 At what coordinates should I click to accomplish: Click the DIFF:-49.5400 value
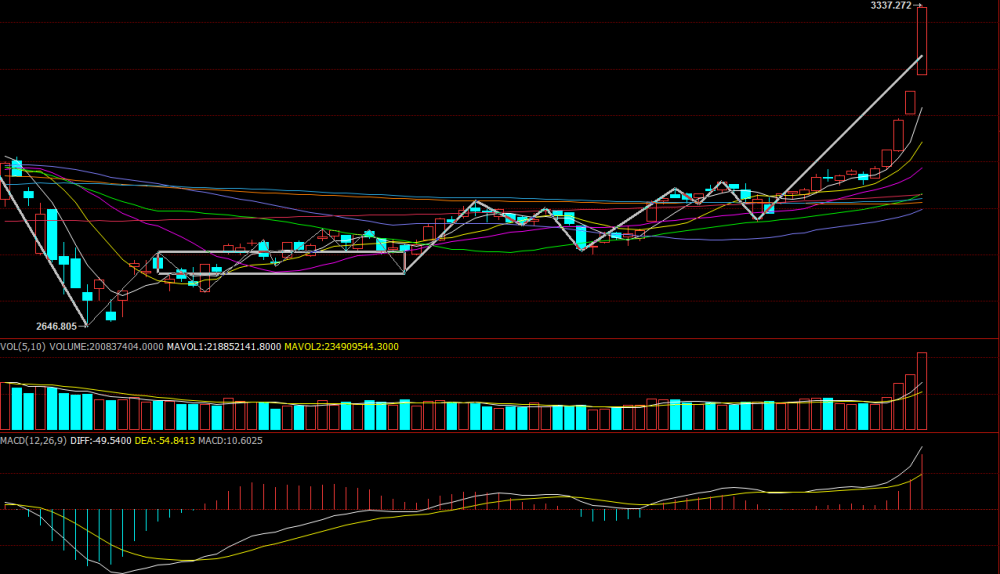(101, 440)
